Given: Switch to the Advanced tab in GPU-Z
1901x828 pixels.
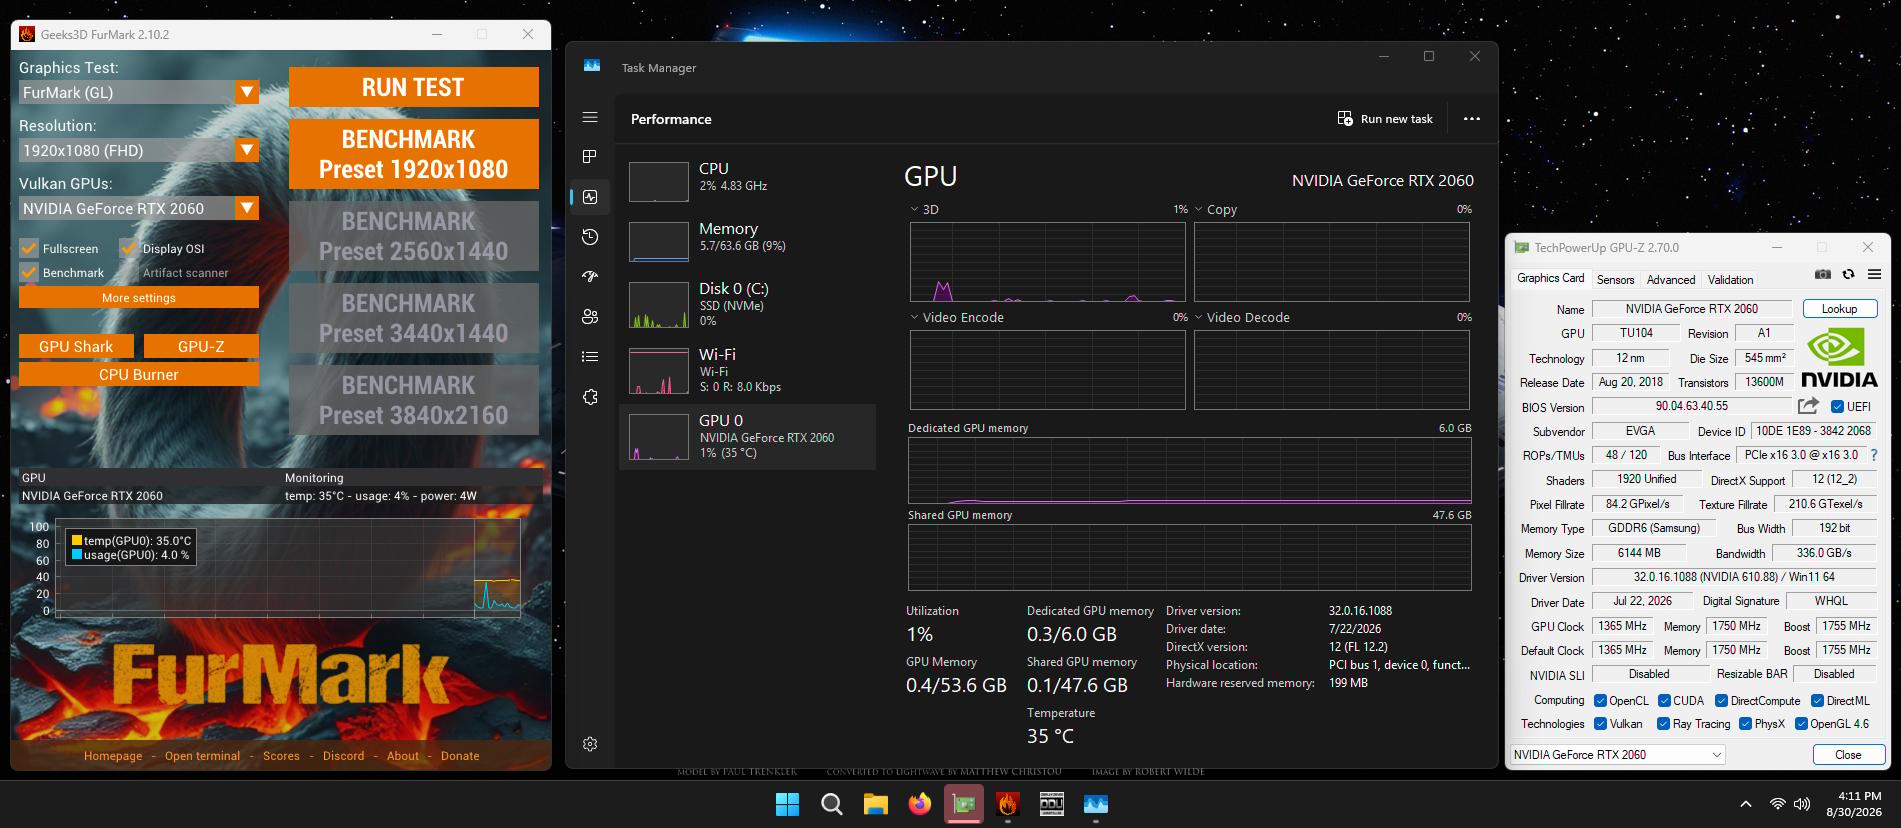Looking at the screenshot, I should (x=1671, y=280).
